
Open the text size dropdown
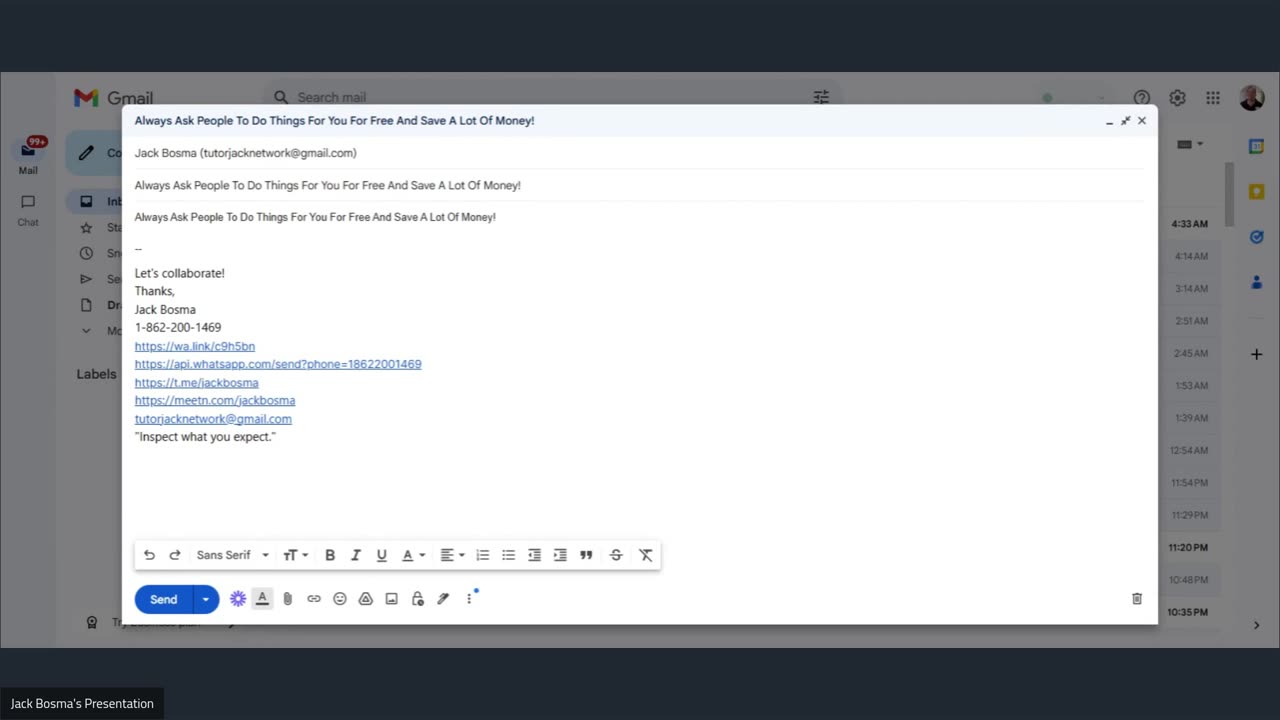tap(295, 555)
